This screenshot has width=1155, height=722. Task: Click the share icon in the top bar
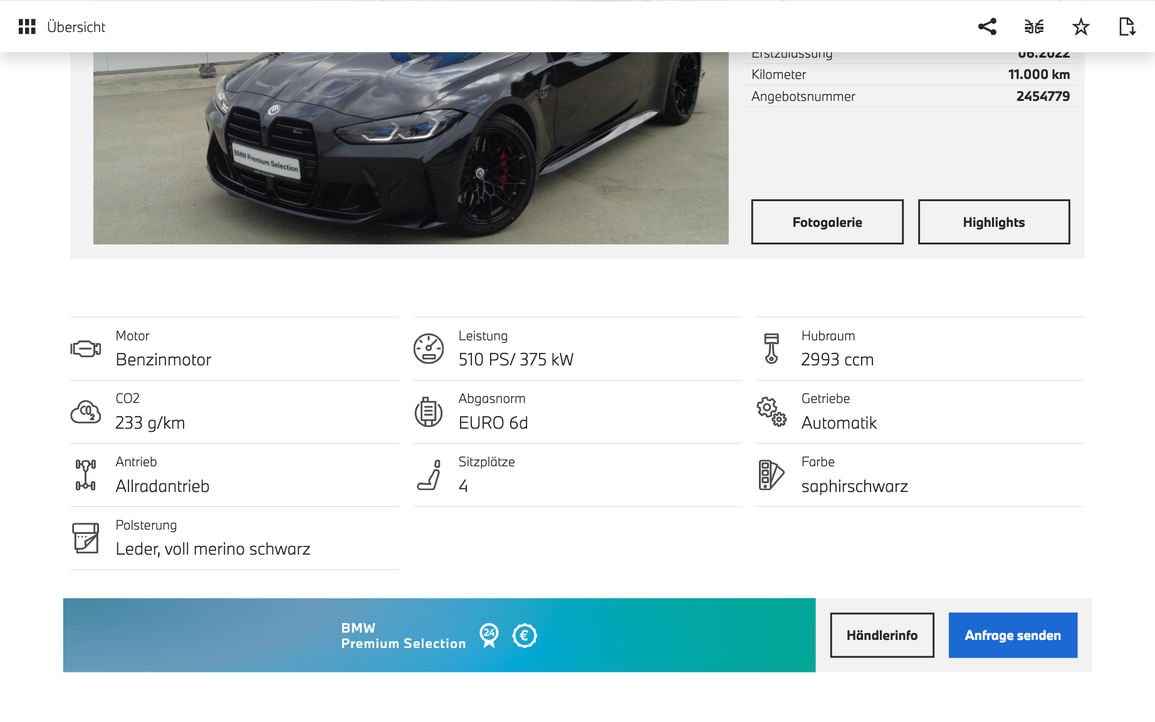[987, 26]
